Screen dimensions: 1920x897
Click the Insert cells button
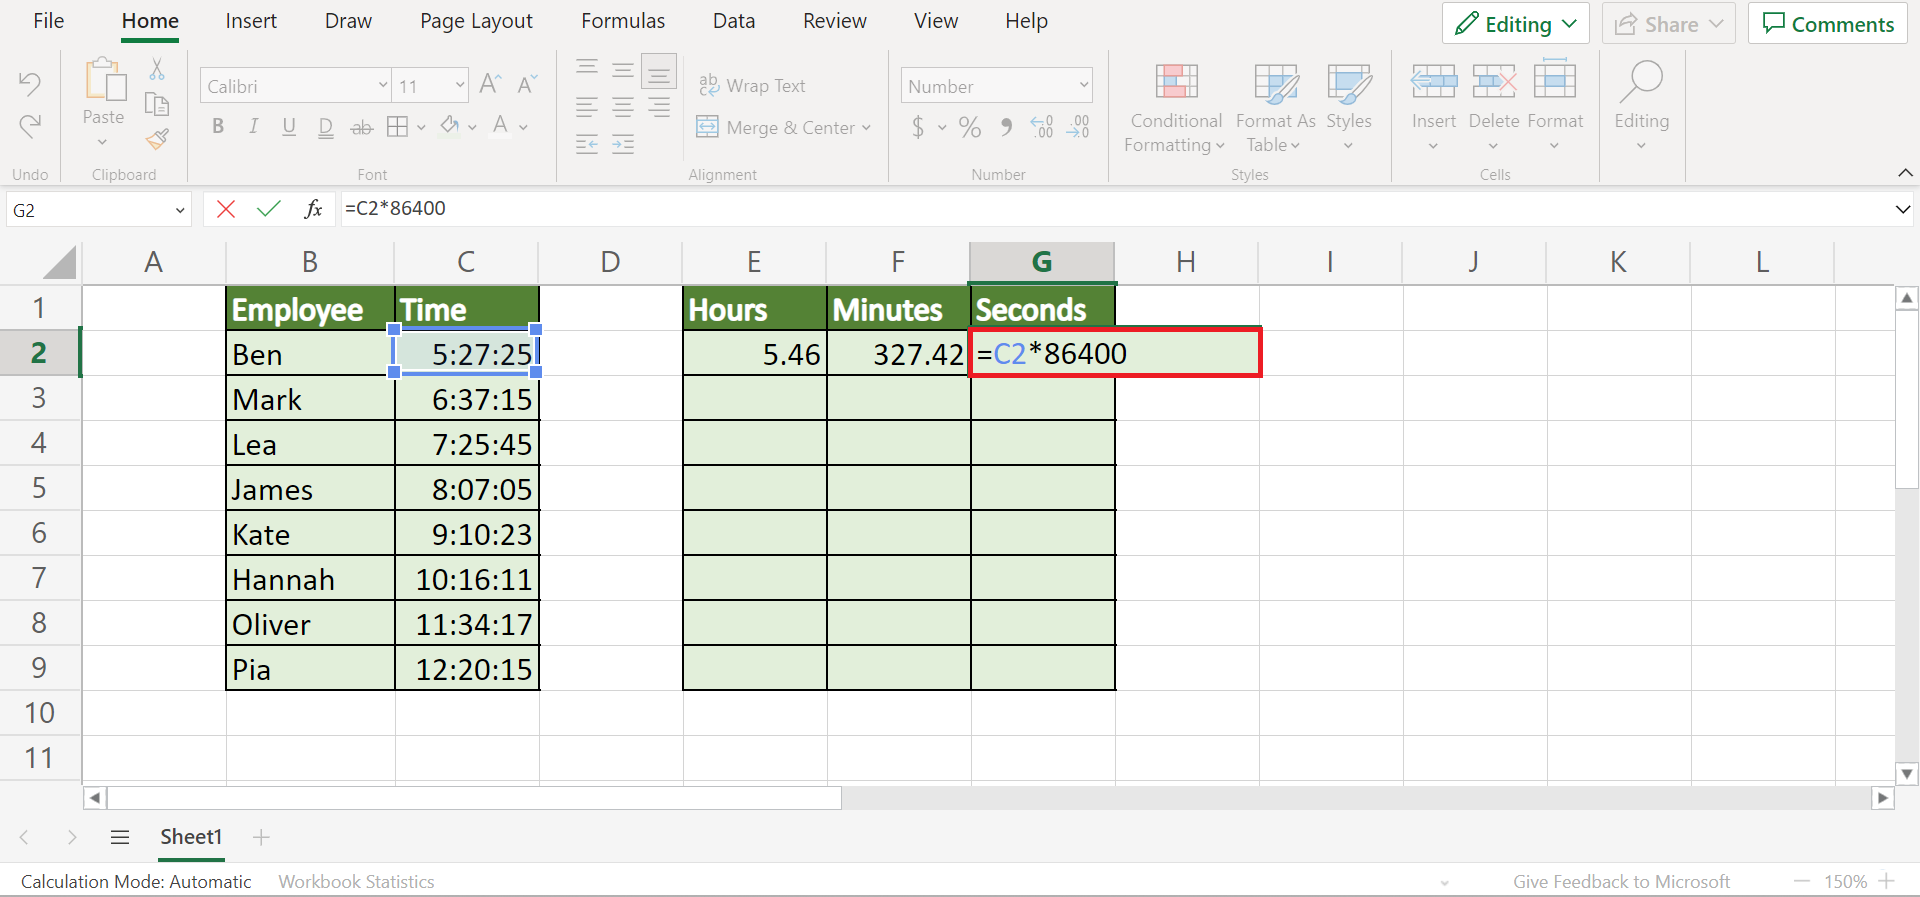(1434, 108)
